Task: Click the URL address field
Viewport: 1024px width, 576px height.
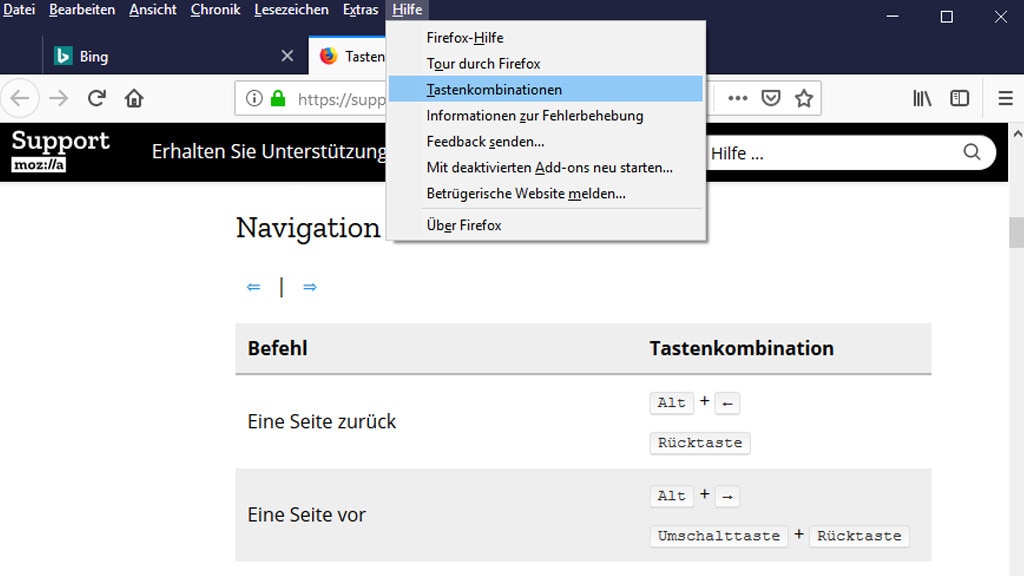Action: 341,99
